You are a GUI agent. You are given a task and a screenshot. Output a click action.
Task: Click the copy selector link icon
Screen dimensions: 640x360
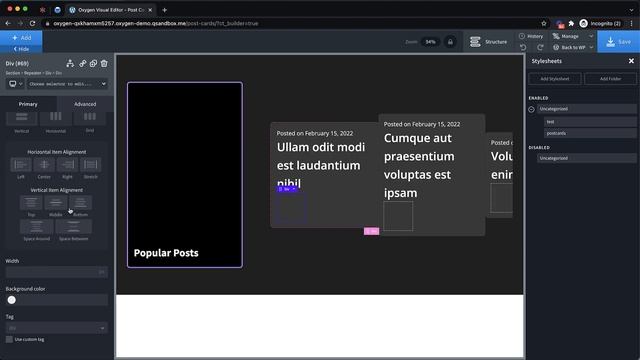82,63
